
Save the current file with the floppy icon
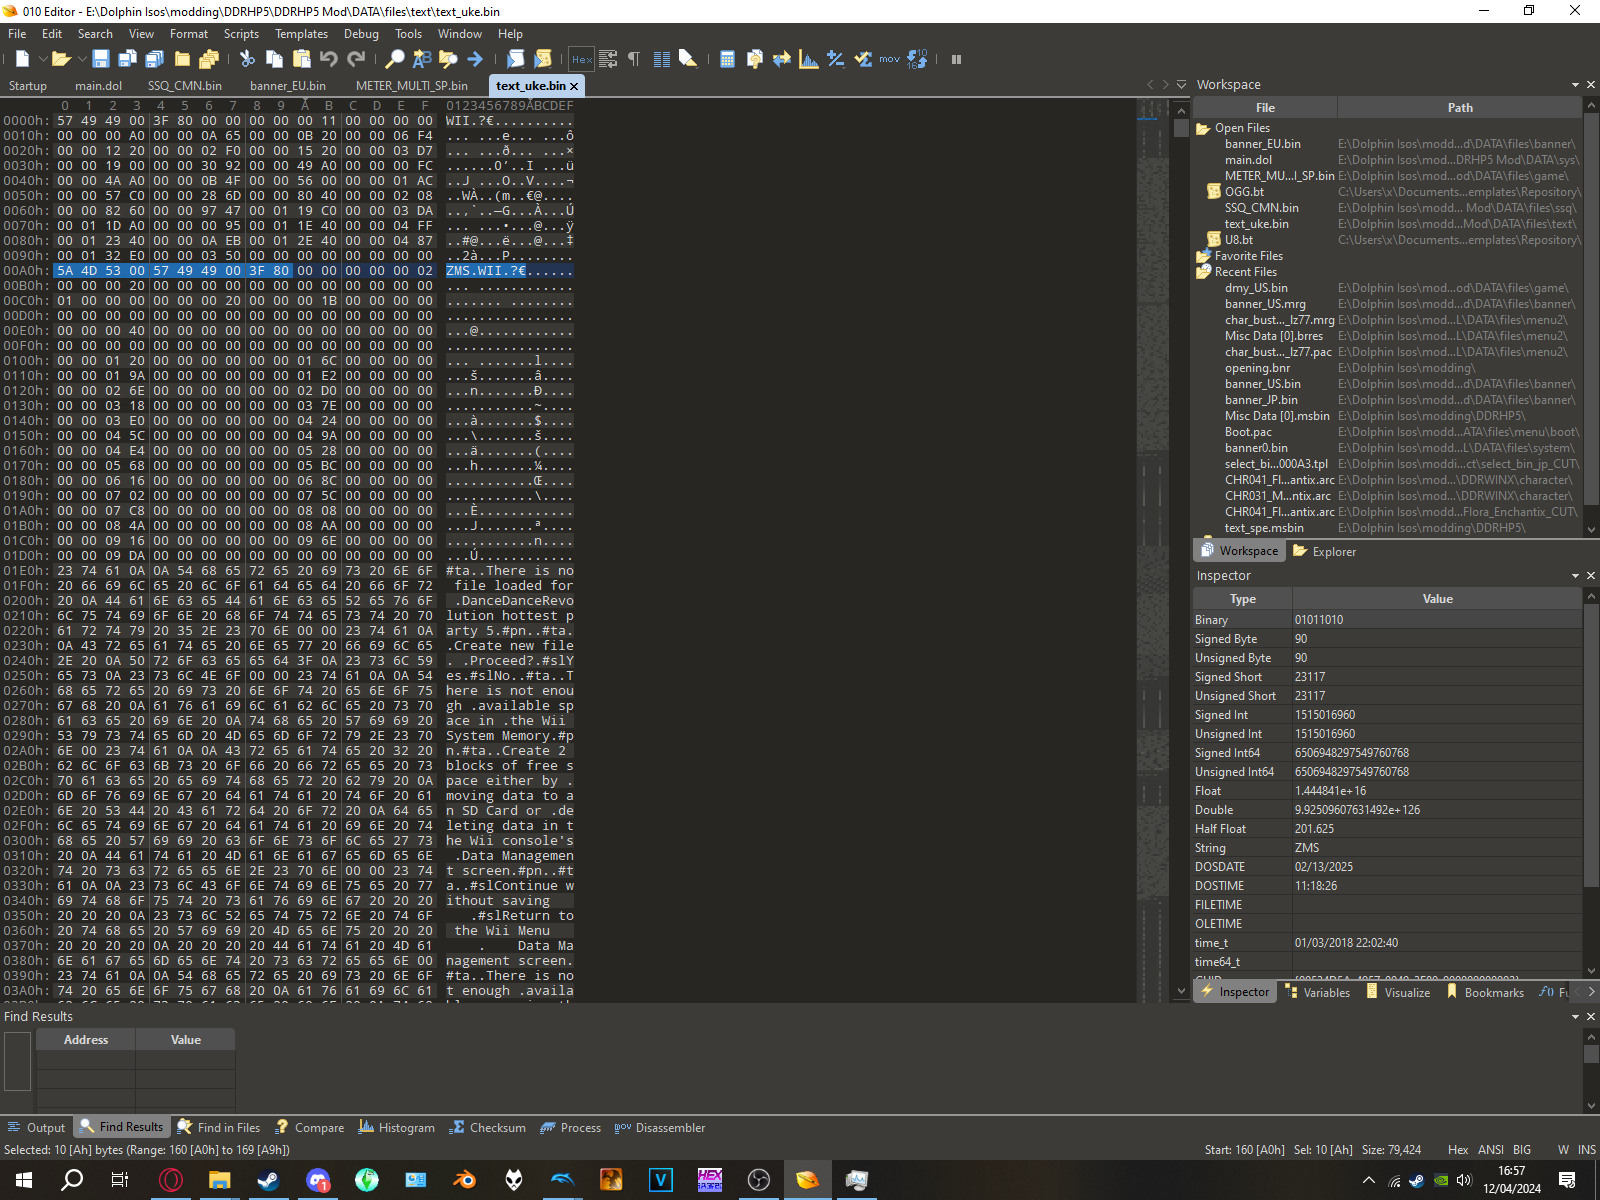pos(101,59)
